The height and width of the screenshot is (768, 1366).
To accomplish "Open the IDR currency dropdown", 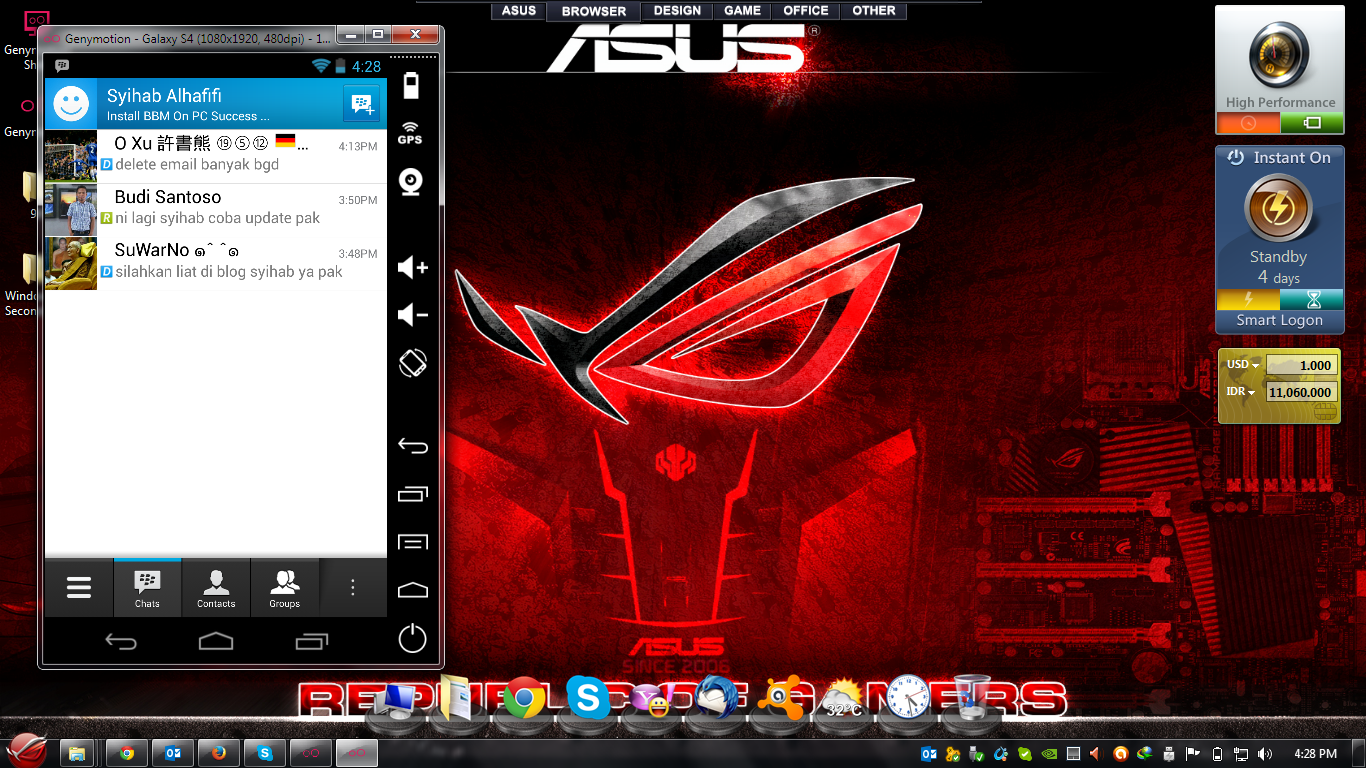I will 1241,392.
